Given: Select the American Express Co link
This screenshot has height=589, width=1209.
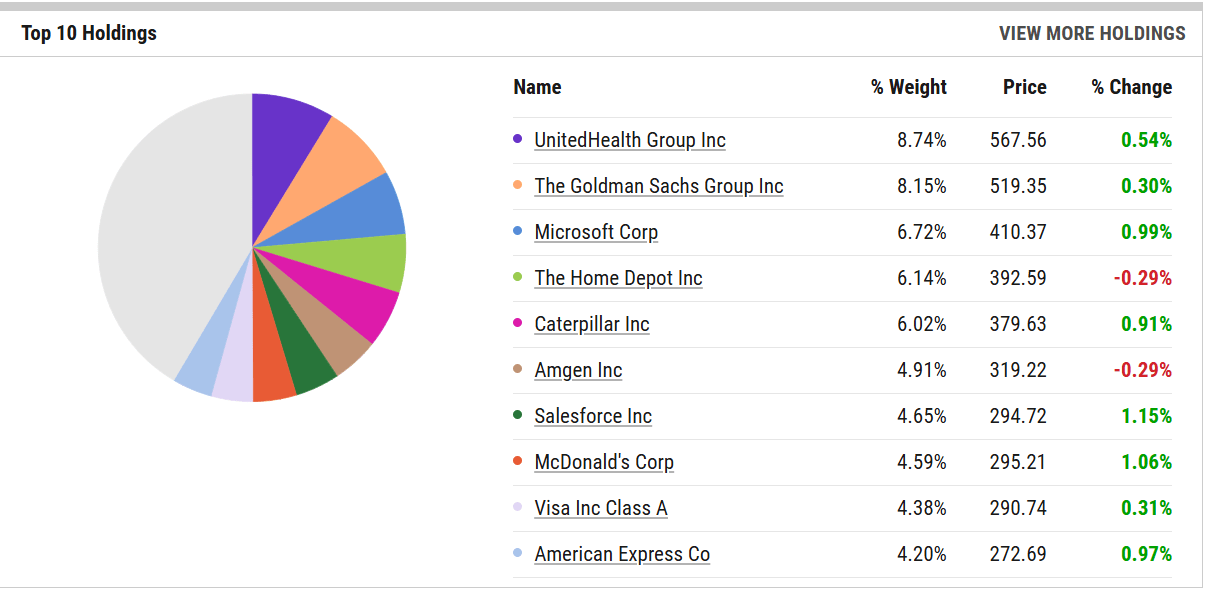Looking at the screenshot, I should pos(622,554).
